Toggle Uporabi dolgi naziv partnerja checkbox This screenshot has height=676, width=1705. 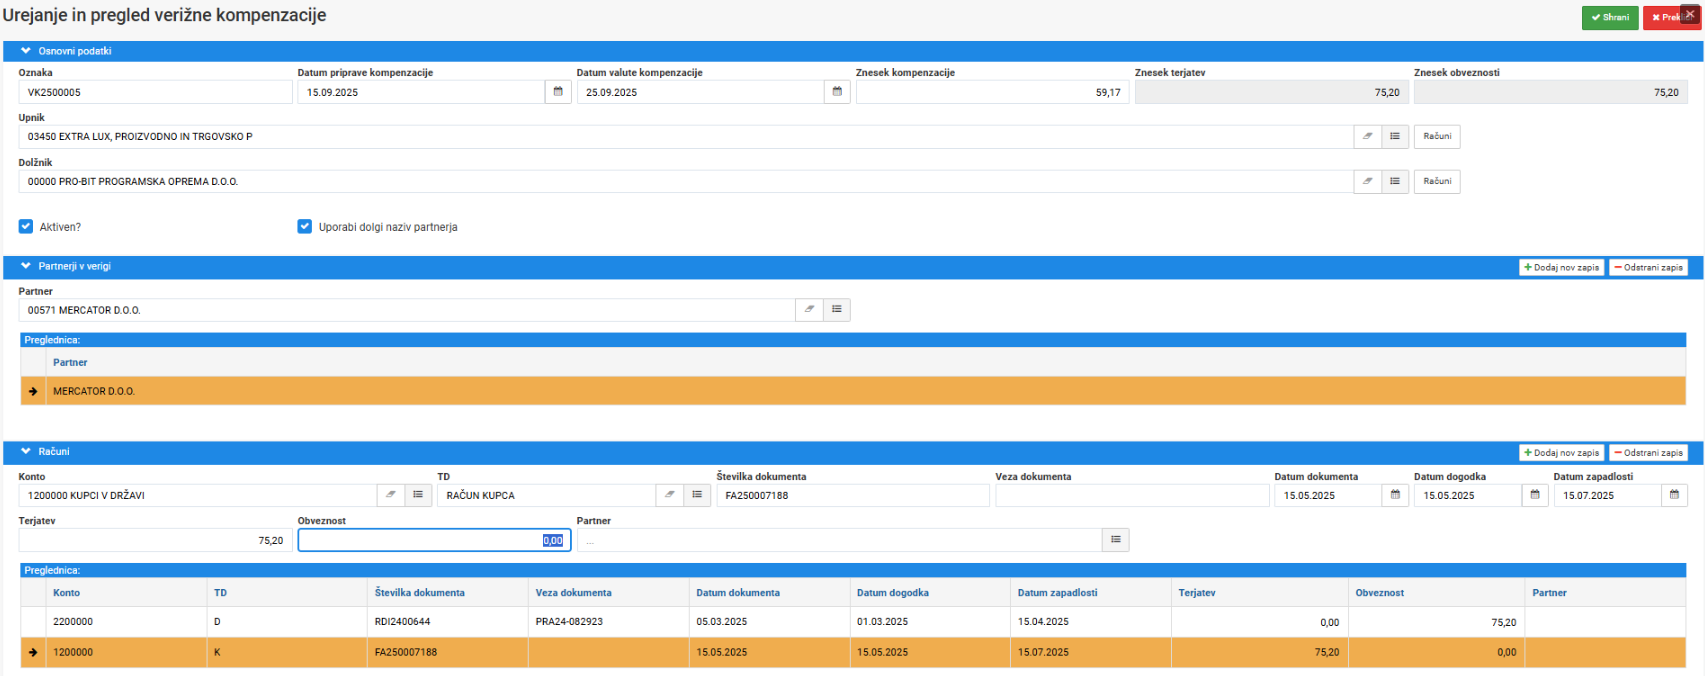pyautogui.click(x=305, y=227)
